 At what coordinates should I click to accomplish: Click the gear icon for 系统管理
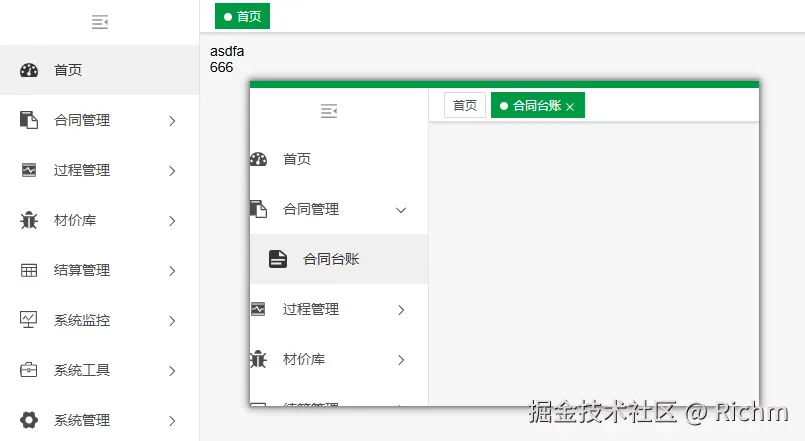point(29,420)
